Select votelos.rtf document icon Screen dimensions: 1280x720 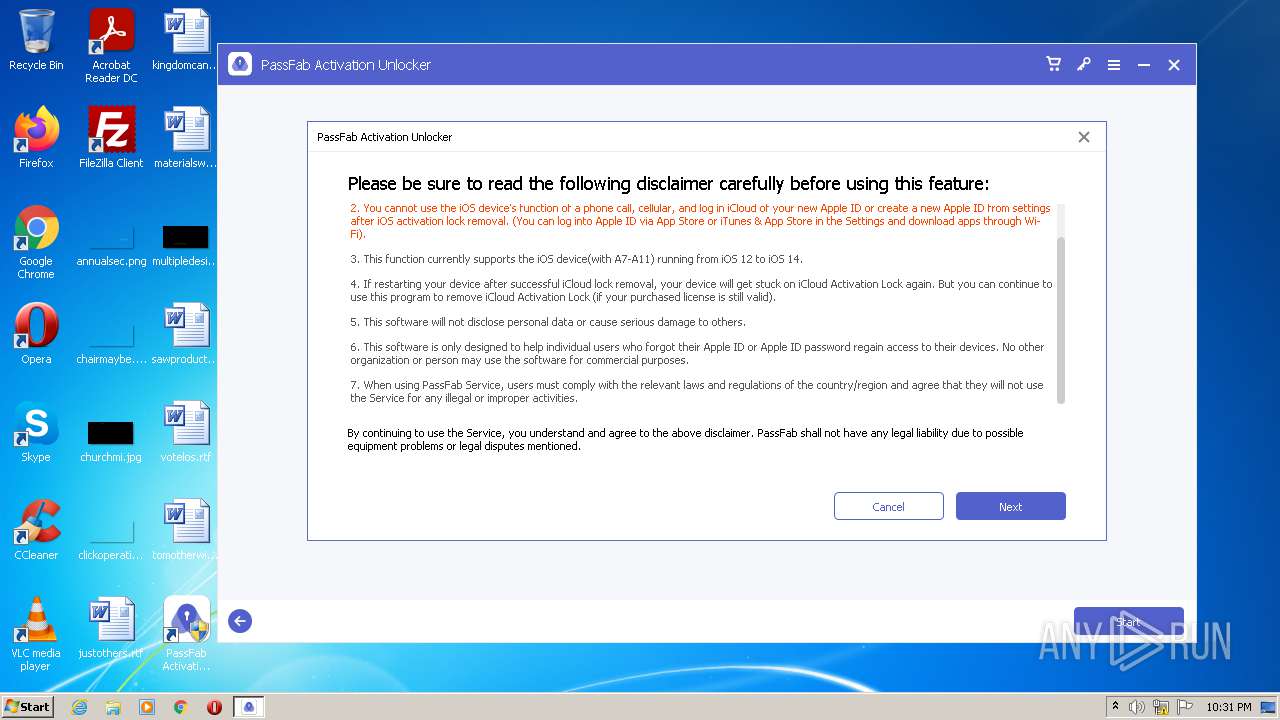[x=186, y=432]
